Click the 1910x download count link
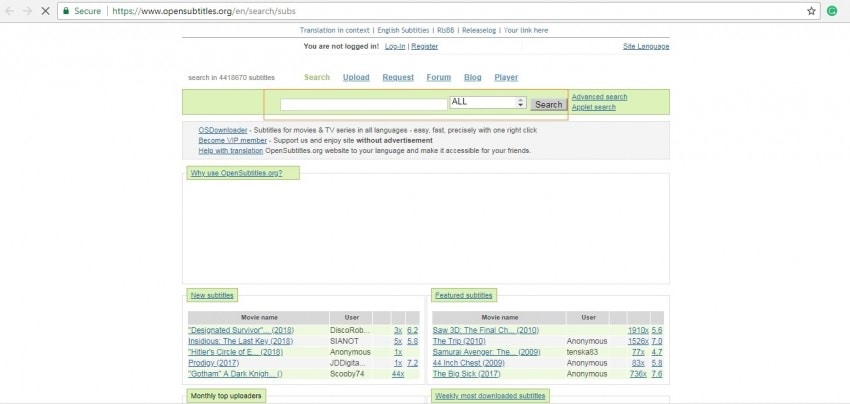The width and height of the screenshot is (850, 404). tap(638, 330)
